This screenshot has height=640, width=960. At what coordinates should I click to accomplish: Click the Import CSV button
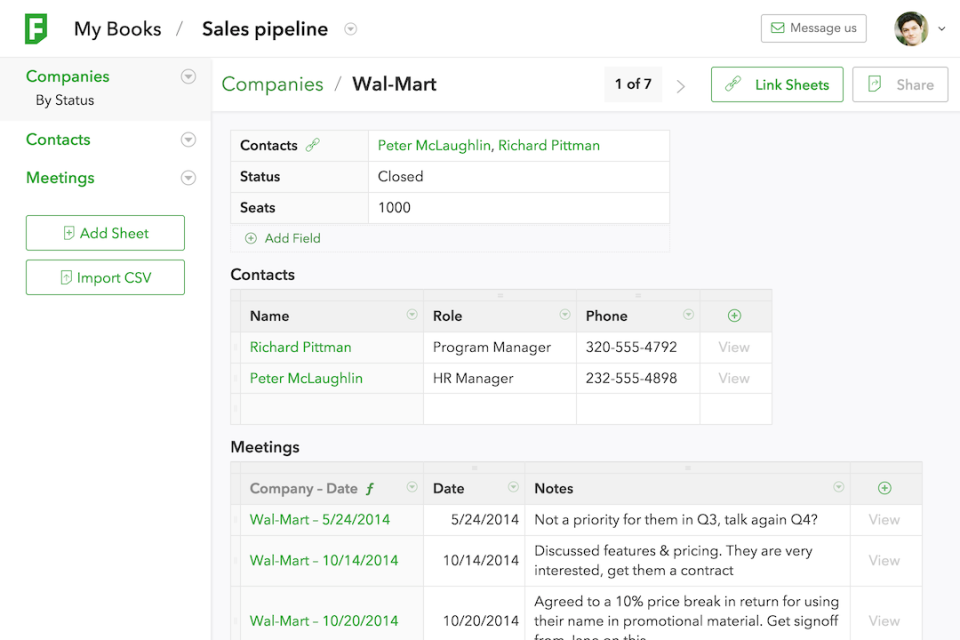[105, 277]
